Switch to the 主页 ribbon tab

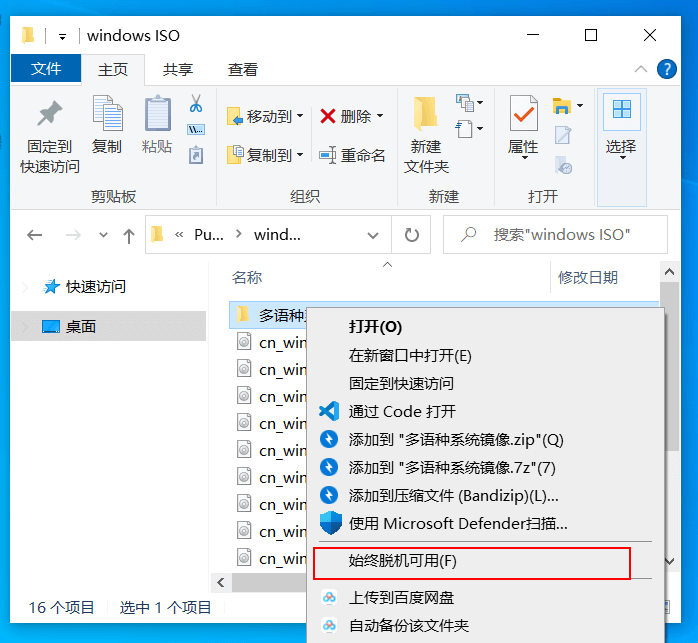click(x=113, y=69)
